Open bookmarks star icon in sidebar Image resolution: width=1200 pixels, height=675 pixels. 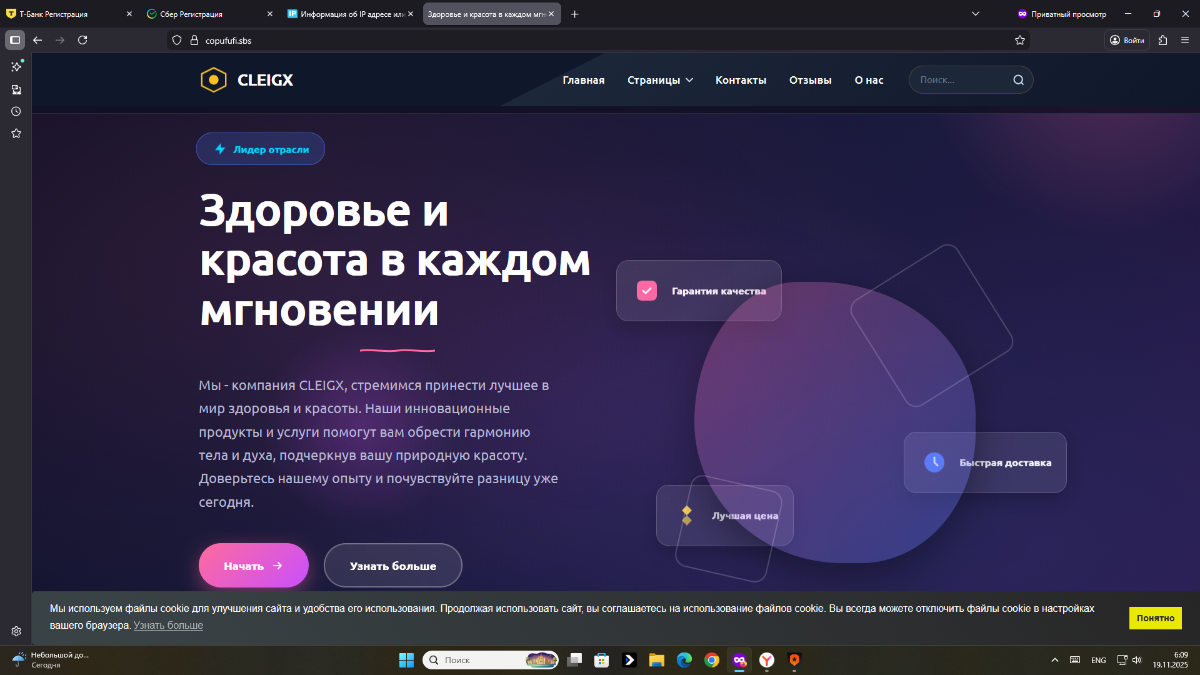(16, 133)
